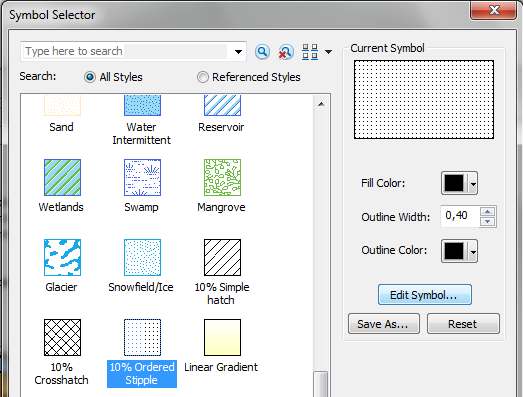
Task: Pick the Reservoir fill symbol
Action: [x=222, y=105]
